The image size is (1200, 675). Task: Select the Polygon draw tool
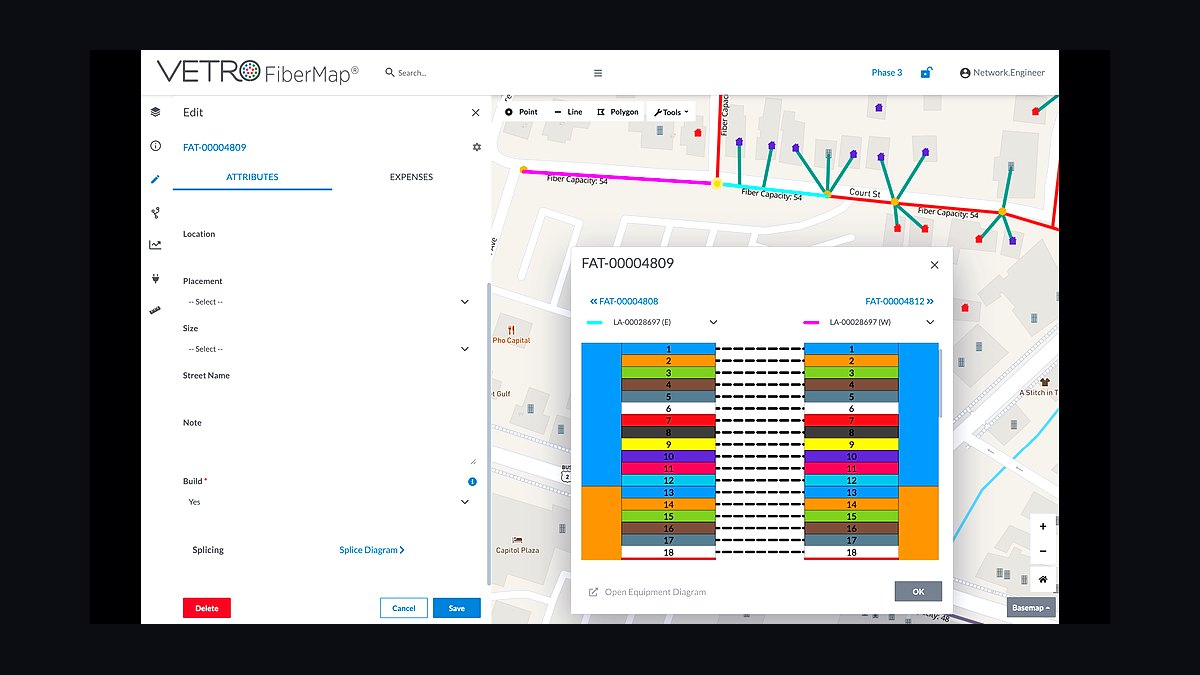[617, 112]
